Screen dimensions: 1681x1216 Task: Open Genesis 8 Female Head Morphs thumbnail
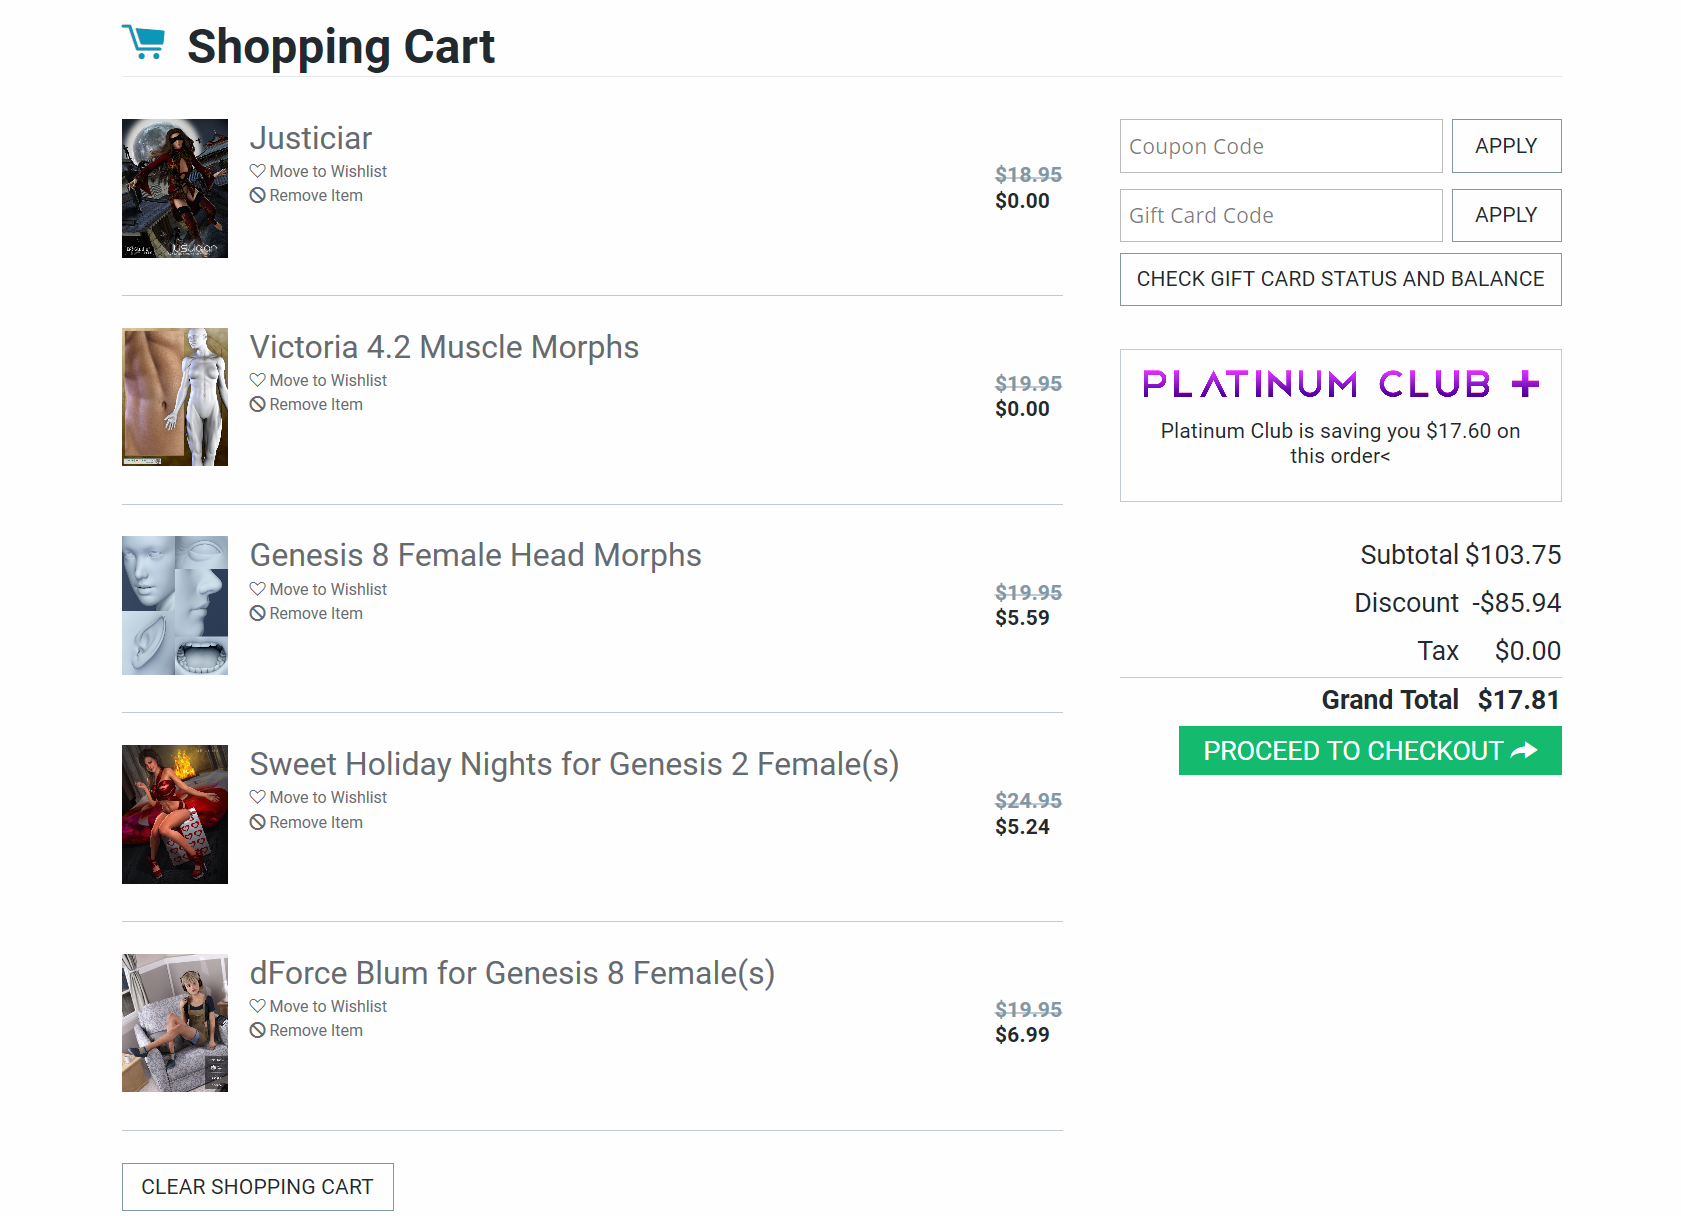coord(175,605)
